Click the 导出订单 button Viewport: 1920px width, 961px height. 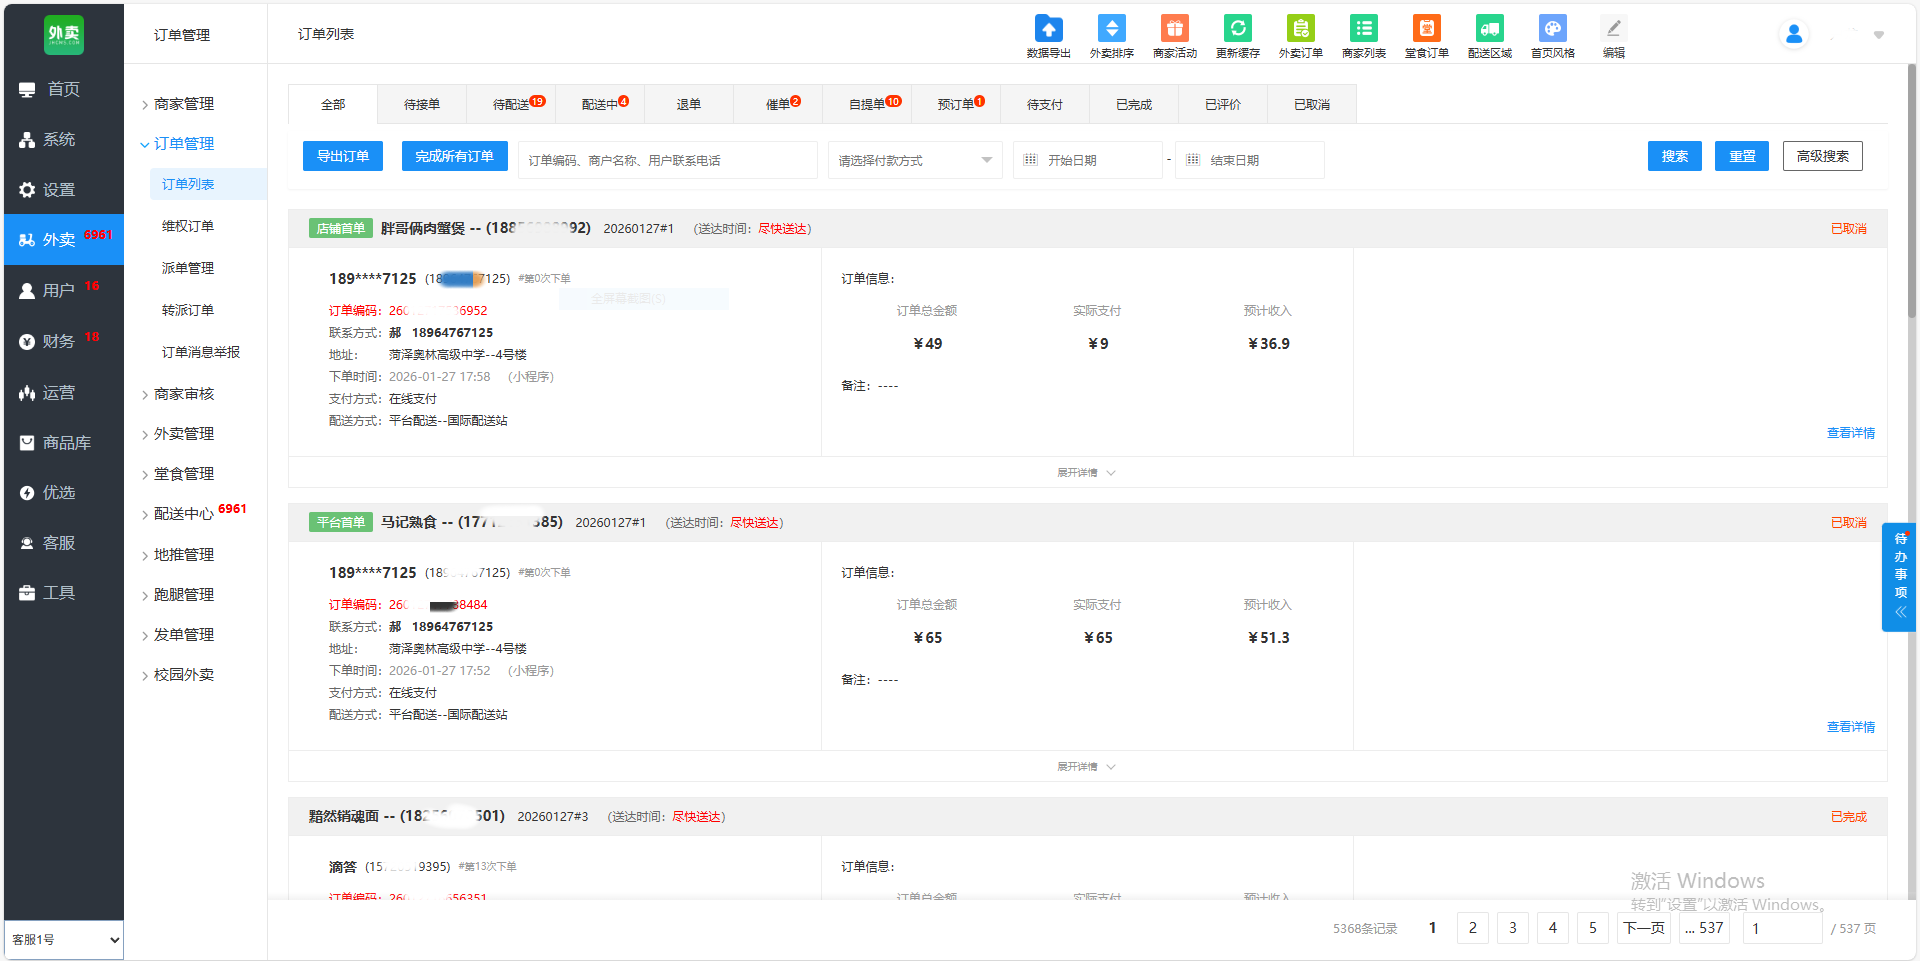click(x=343, y=156)
